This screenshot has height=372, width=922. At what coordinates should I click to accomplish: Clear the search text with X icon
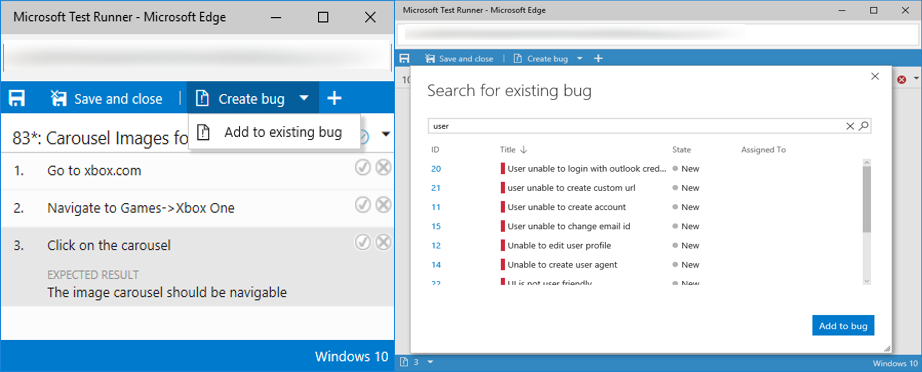click(850, 126)
